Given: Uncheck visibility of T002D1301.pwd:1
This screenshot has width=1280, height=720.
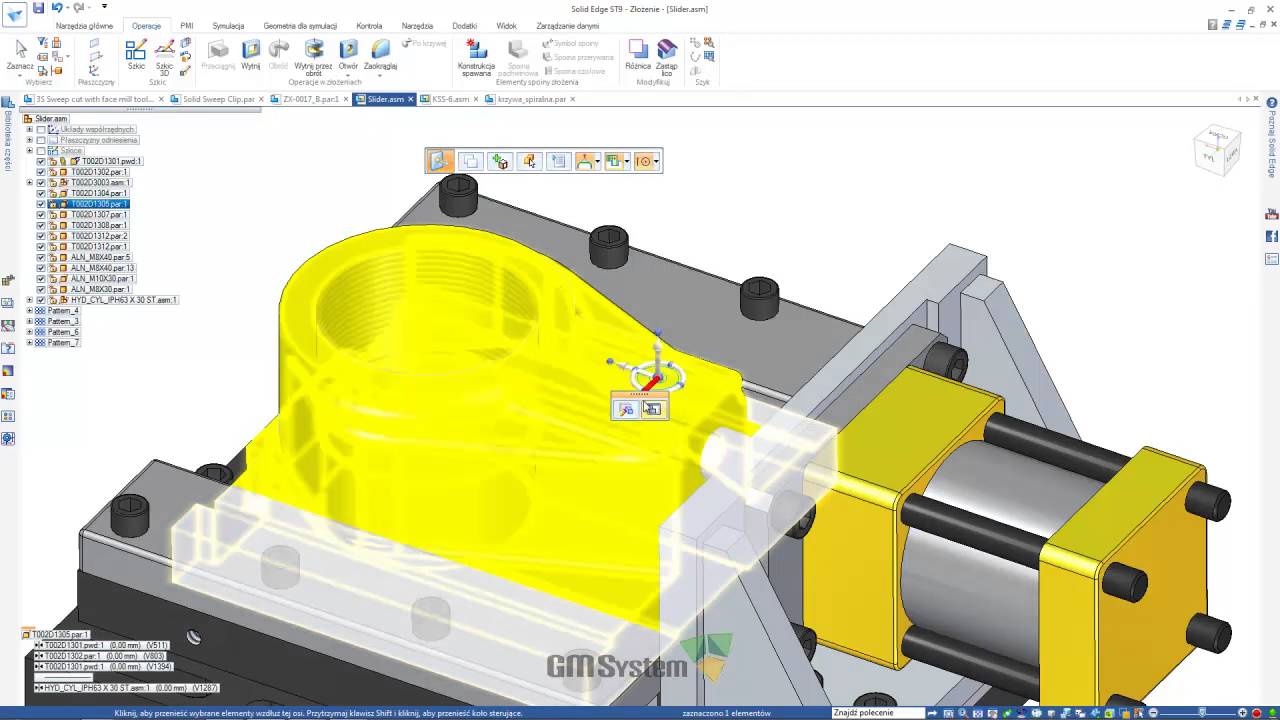Looking at the screenshot, I should tap(41, 161).
